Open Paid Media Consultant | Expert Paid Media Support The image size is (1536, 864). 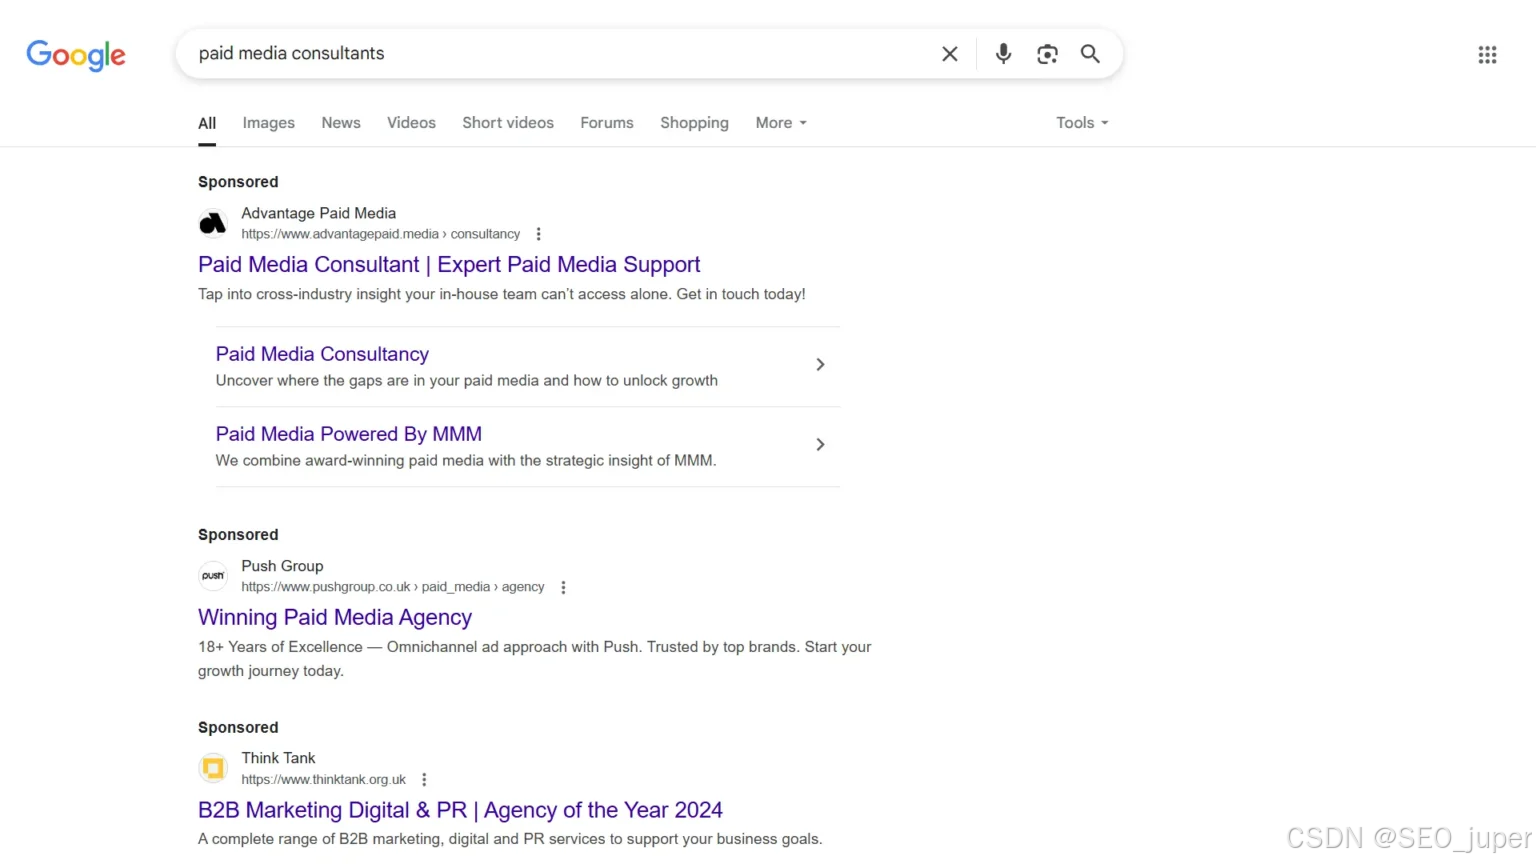pyautogui.click(x=449, y=265)
